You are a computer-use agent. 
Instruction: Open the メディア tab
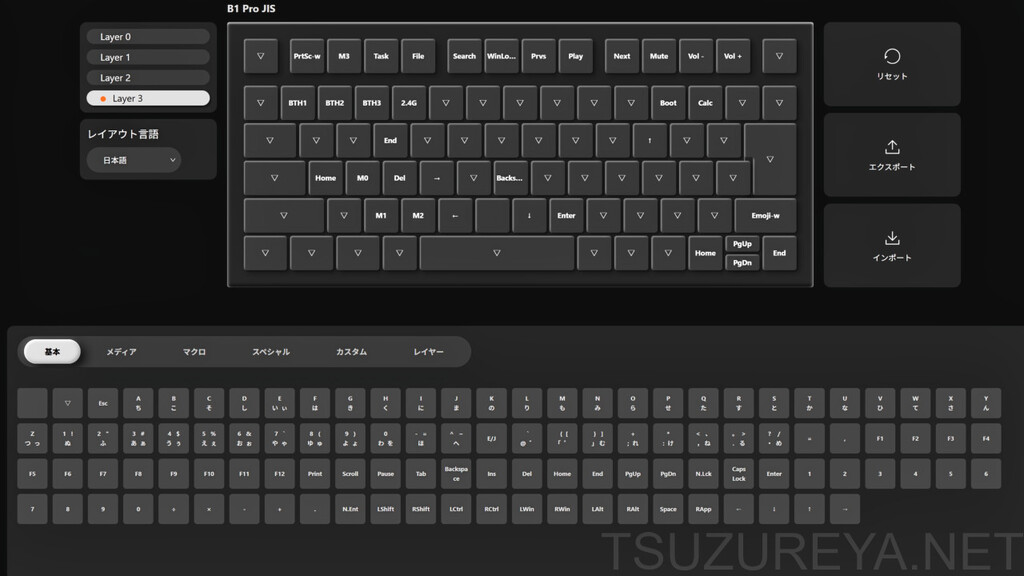(x=121, y=352)
